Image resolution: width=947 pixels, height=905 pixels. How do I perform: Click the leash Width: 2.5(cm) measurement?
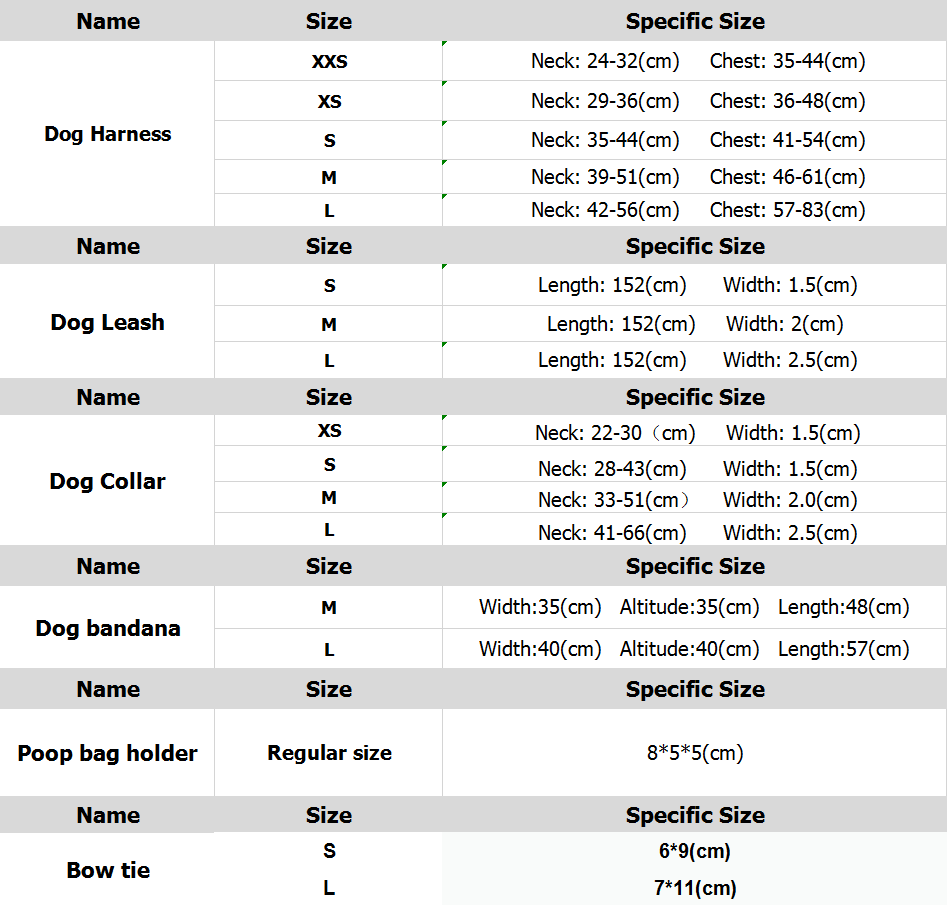click(790, 360)
